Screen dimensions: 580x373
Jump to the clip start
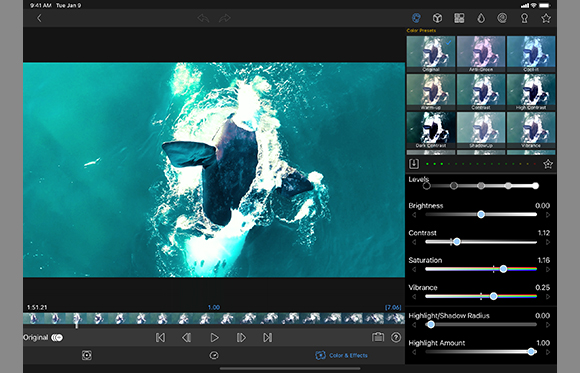click(x=160, y=337)
